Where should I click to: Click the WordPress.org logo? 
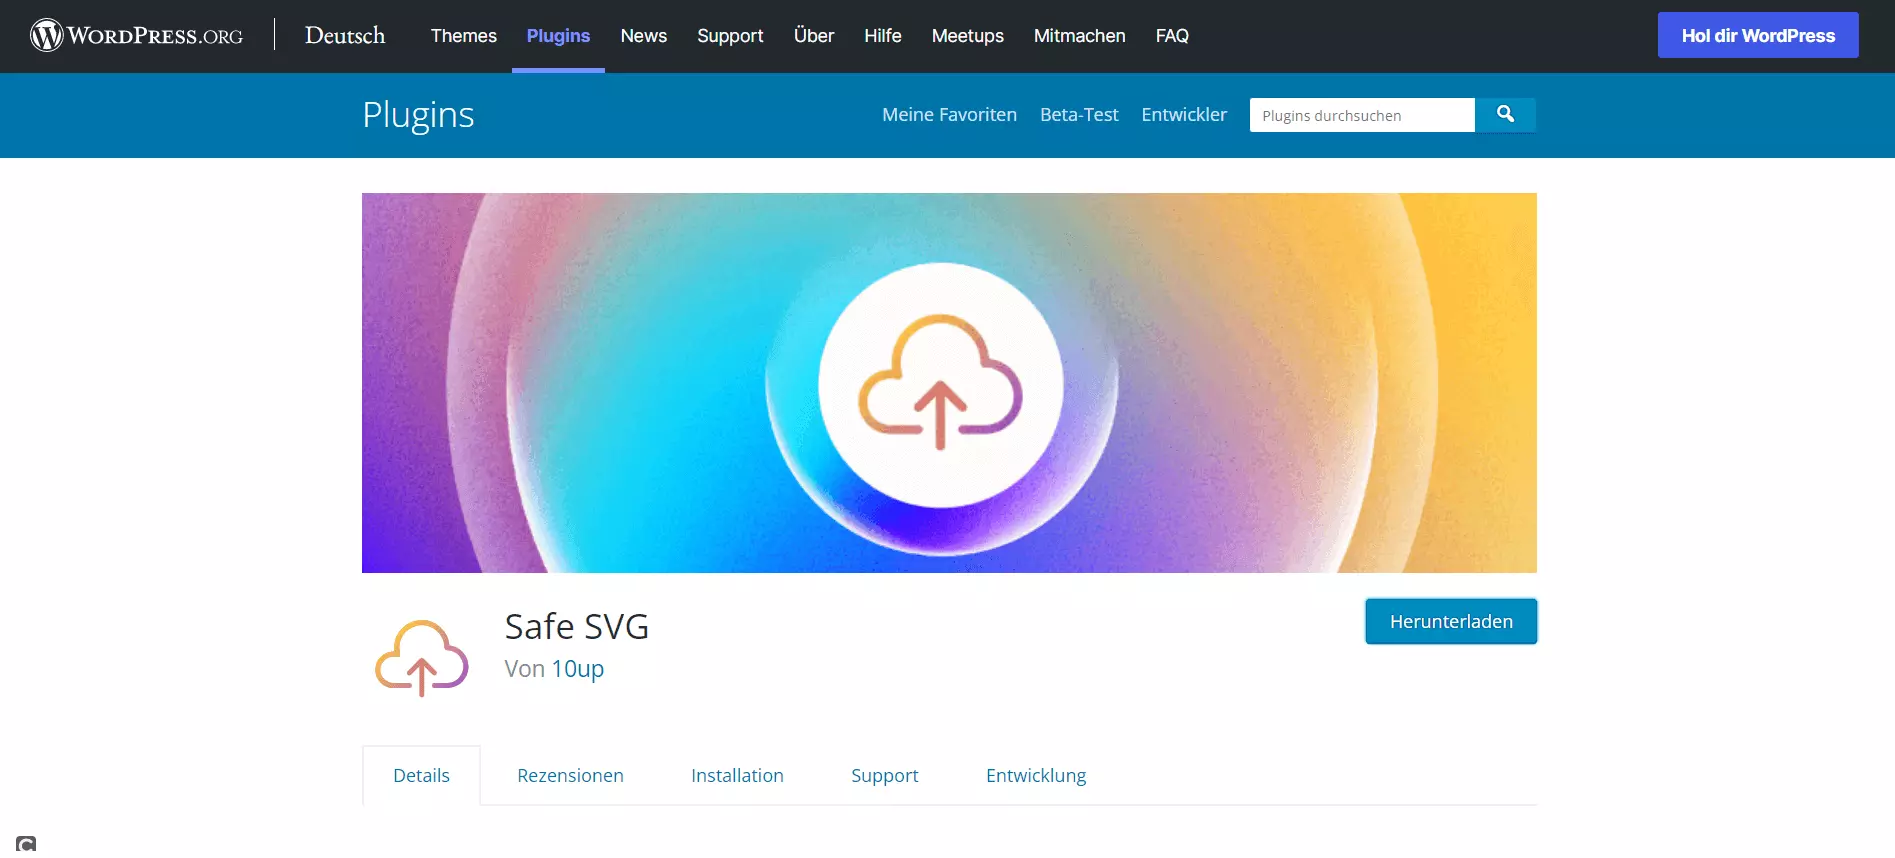(x=136, y=35)
